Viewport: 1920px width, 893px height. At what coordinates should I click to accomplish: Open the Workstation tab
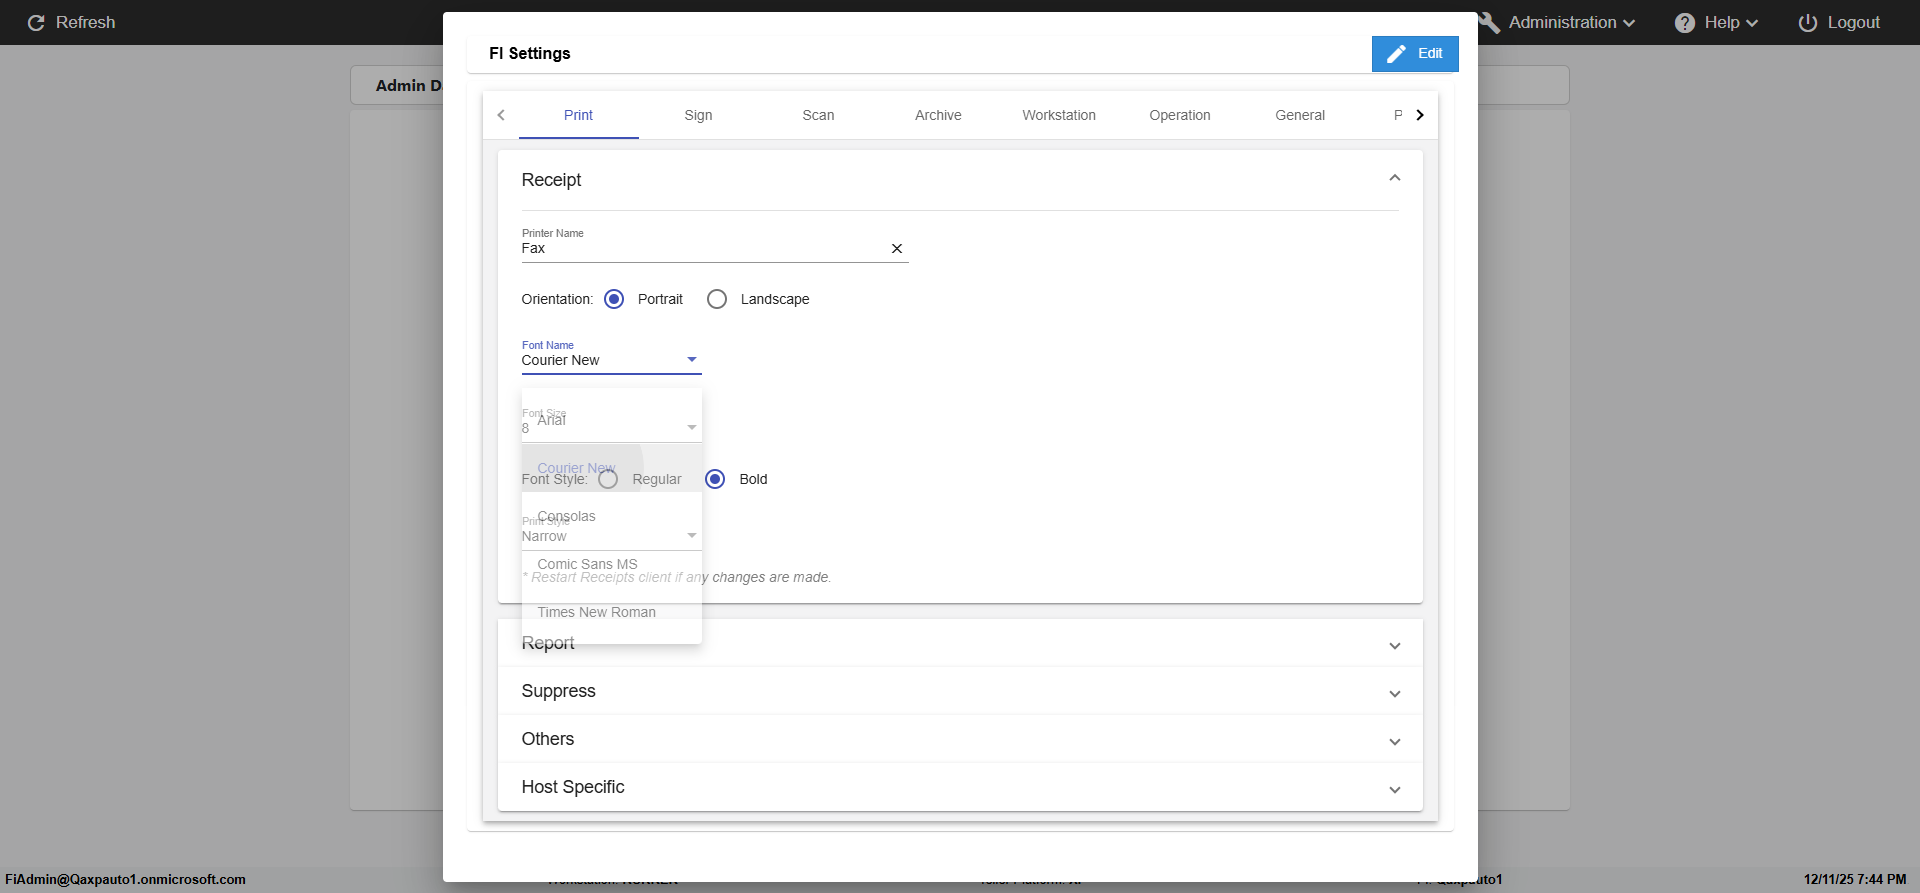(x=1058, y=115)
